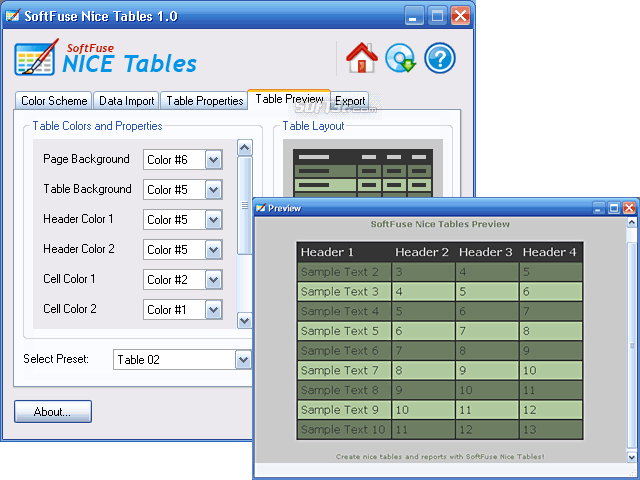This screenshot has width=640, height=480.
Task: Open the Data Import tab
Action: [126, 101]
